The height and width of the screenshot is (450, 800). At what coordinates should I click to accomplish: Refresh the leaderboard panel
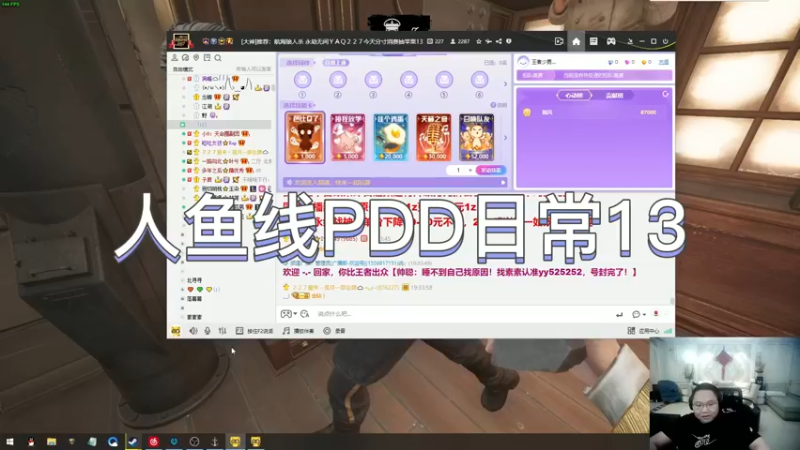(x=665, y=94)
